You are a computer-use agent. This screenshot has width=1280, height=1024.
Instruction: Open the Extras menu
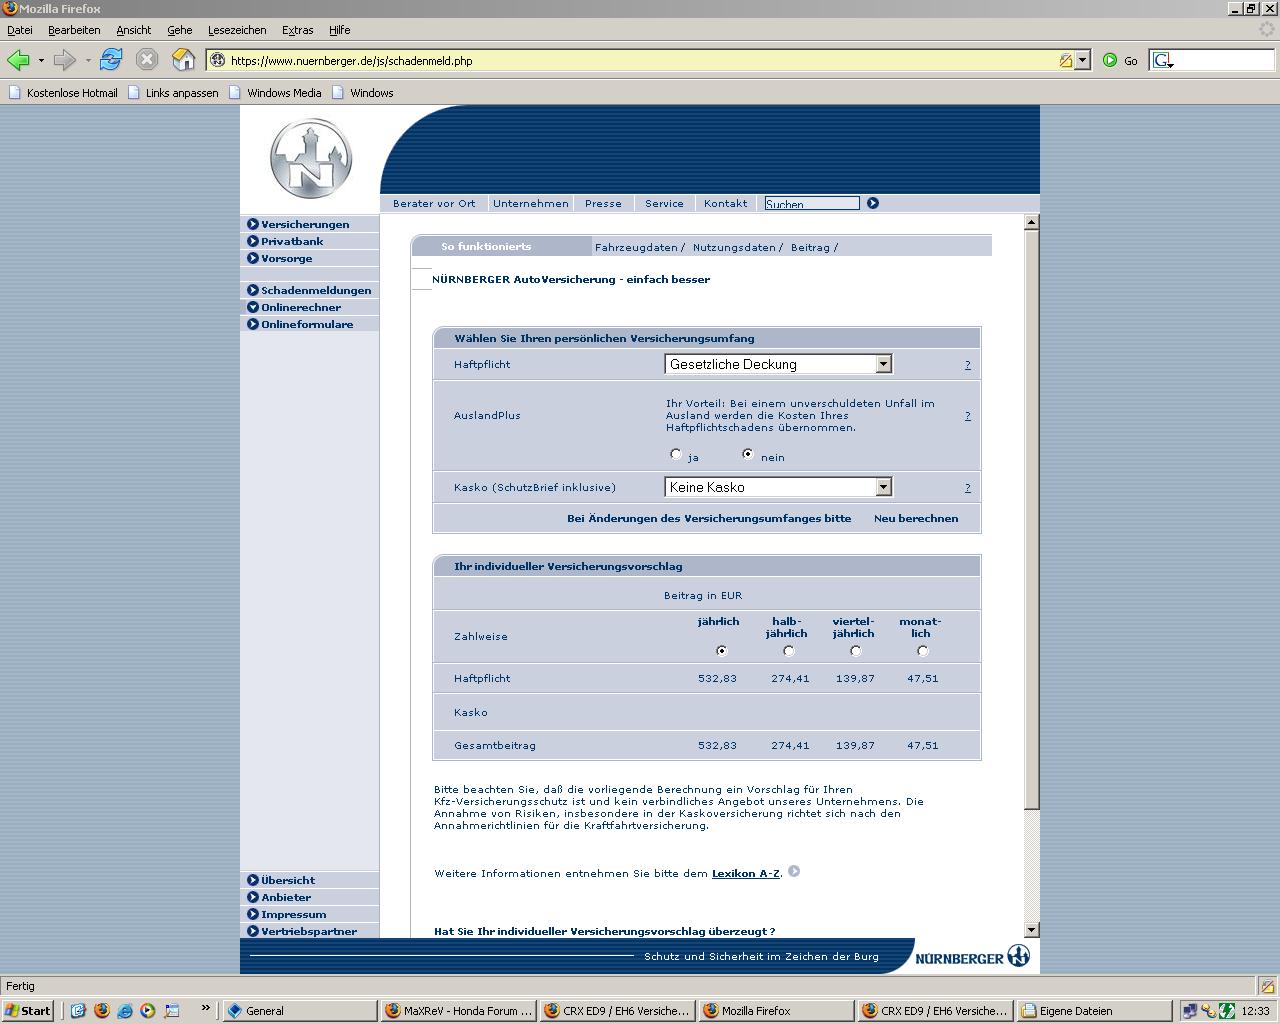click(x=297, y=30)
